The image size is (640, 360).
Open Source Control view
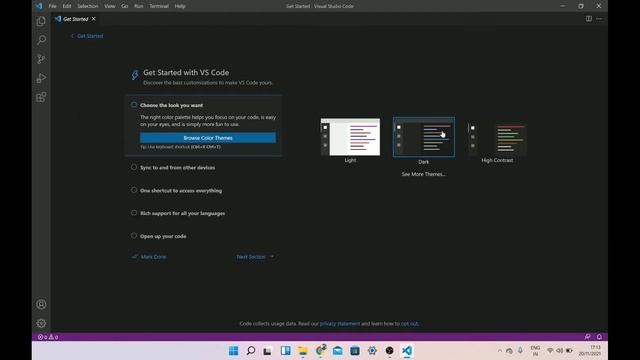coord(41,59)
